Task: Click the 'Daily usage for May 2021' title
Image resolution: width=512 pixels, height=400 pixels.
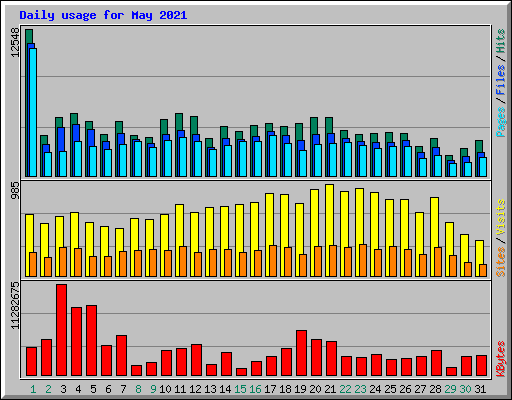Action: (x=103, y=15)
